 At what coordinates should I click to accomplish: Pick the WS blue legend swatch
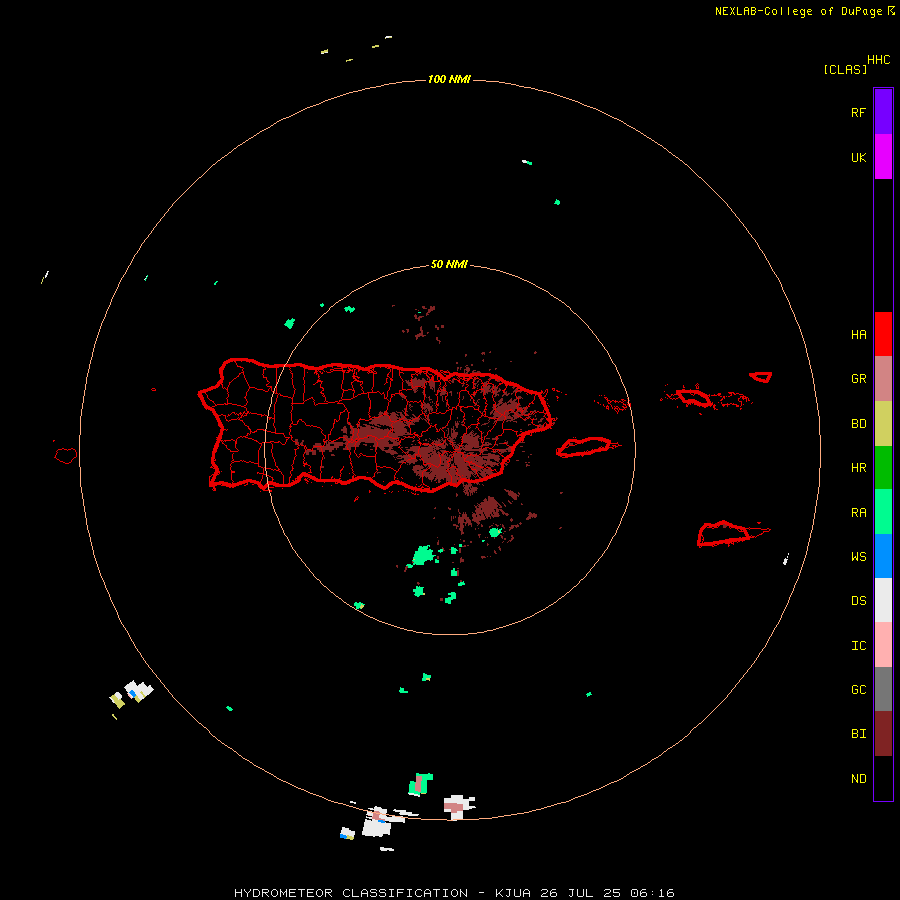point(883,556)
